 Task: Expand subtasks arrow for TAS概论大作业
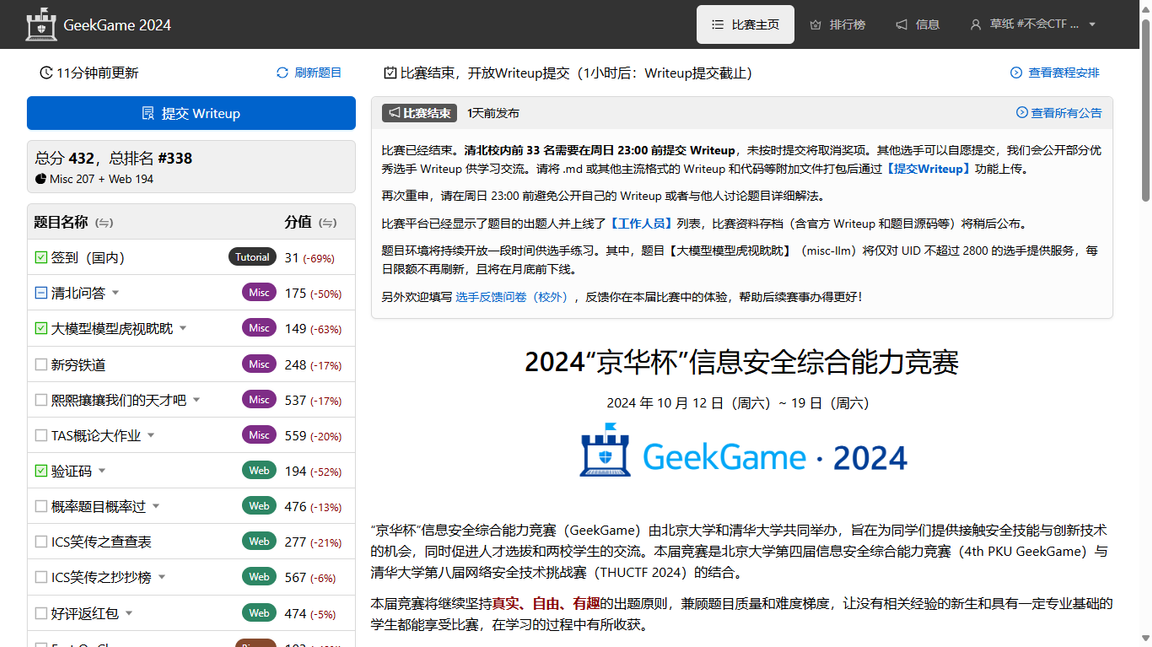click(151, 435)
